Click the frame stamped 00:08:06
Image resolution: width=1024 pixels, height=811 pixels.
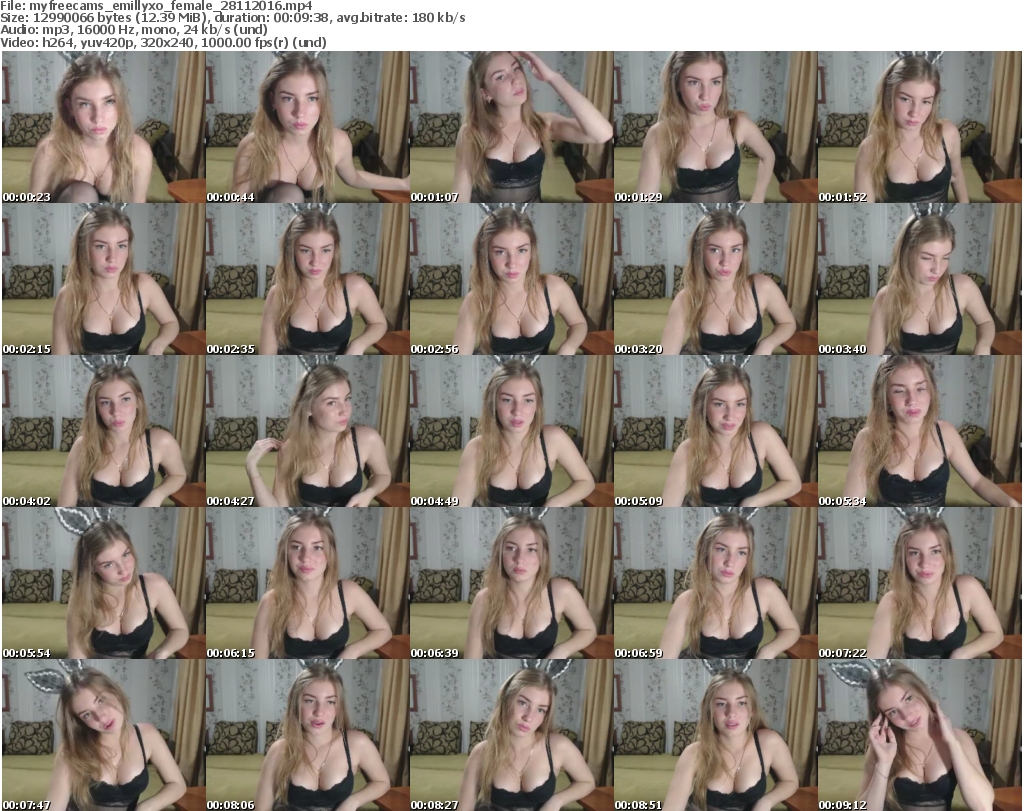pyautogui.click(x=308, y=735)
